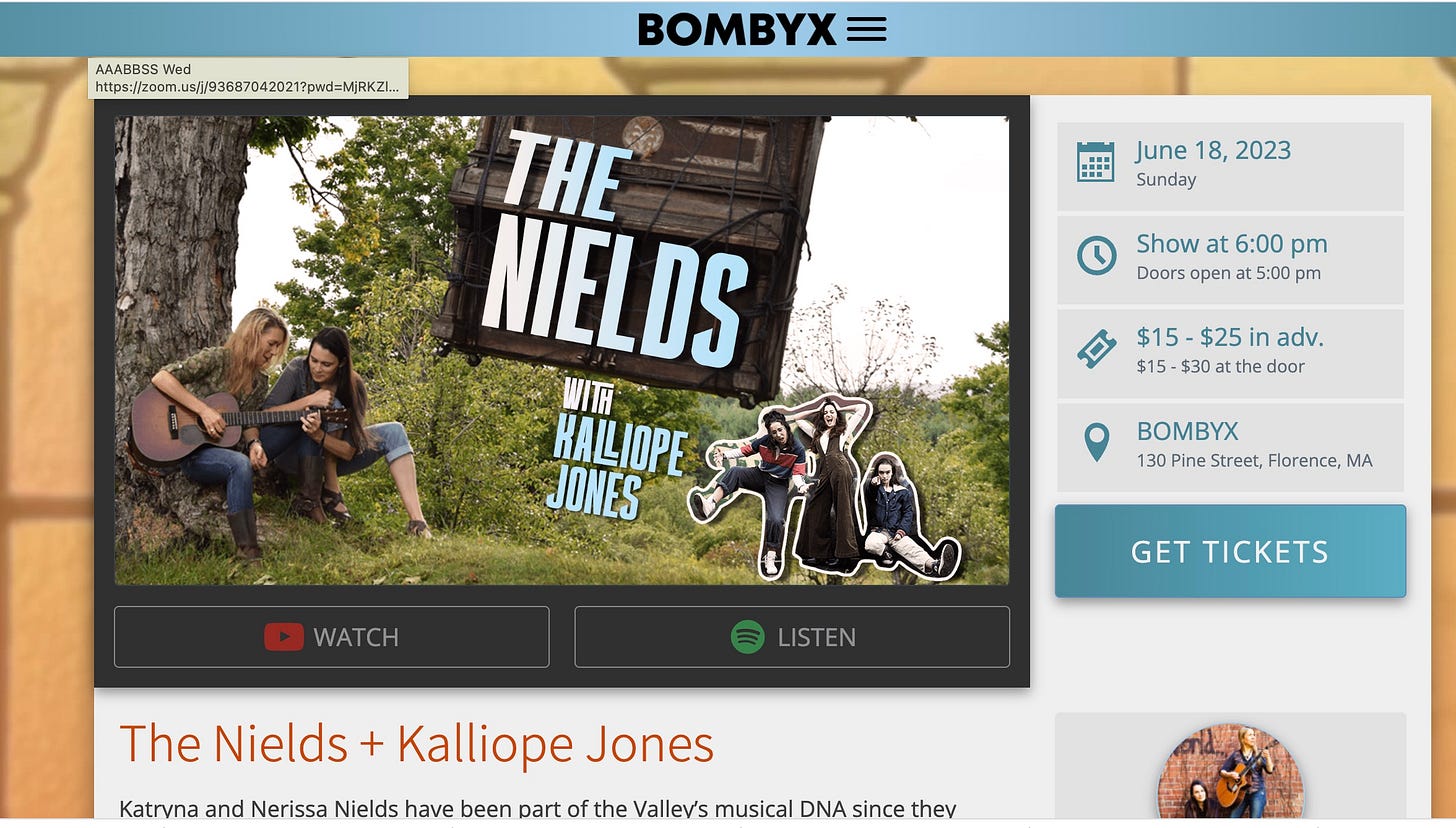Click the 130 Pine Street address

pos(1254,461)
